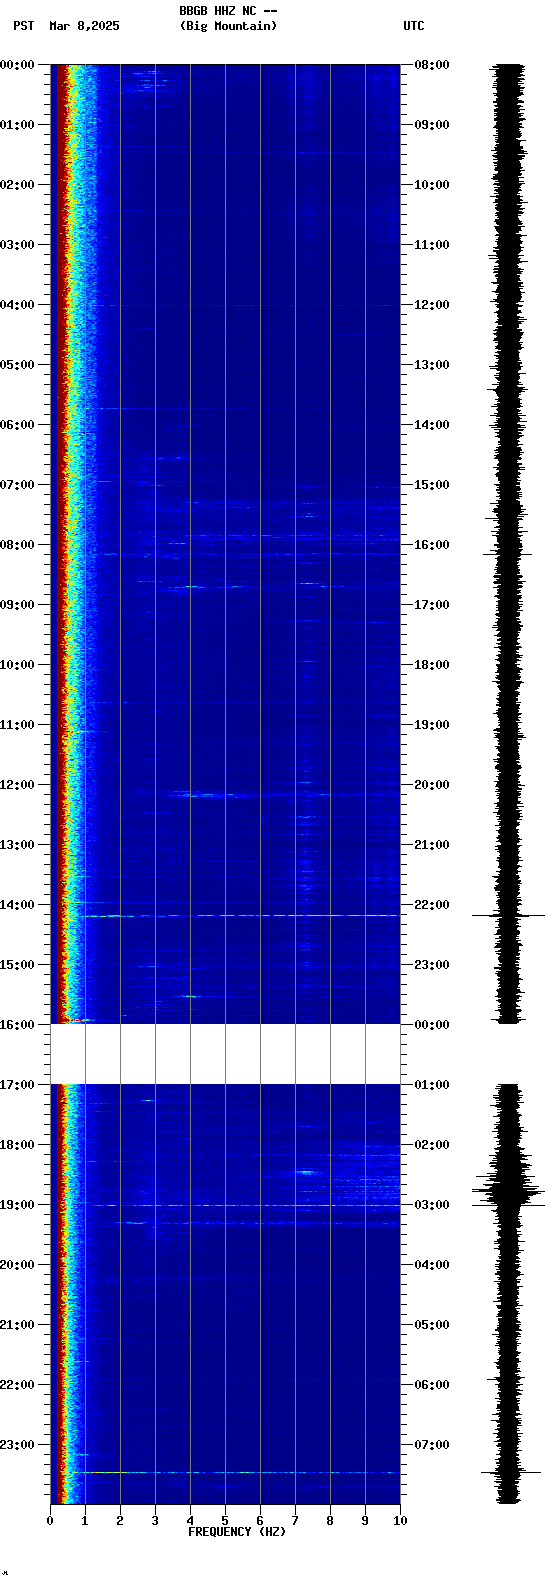The height and width of the screenshot is (1584, 552).
Task: Click the 10 Hz frequency tick label
Action: tap(400, 1521)
